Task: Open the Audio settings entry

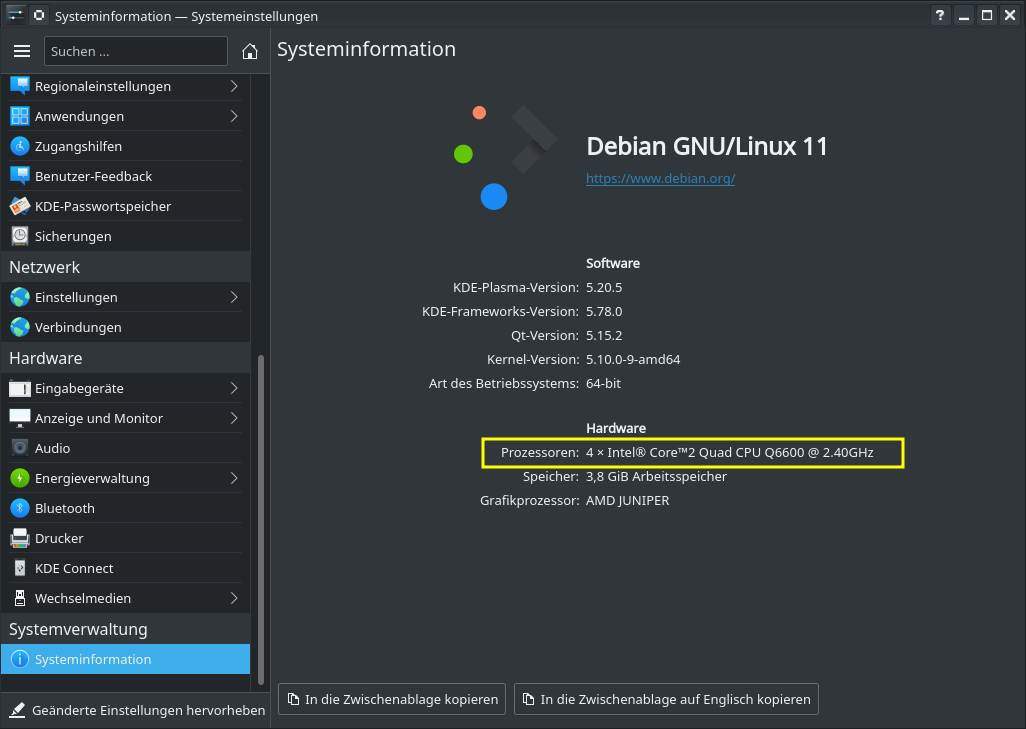Action: (x=126, y=448)
